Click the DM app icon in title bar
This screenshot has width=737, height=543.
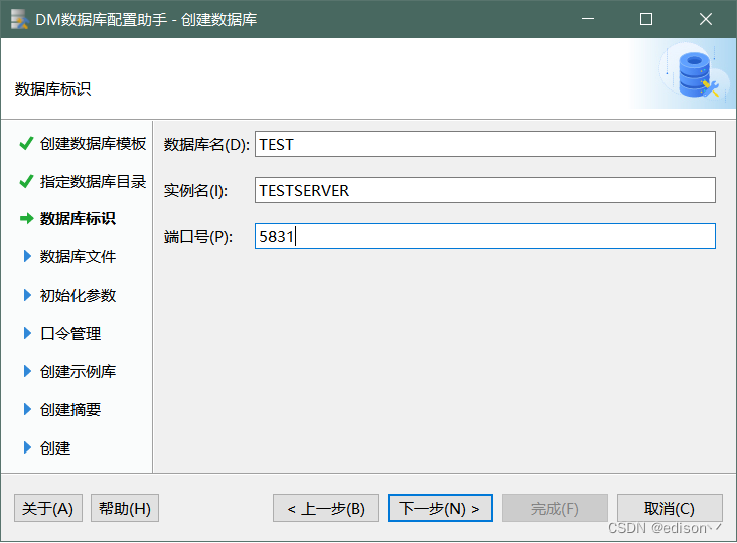pyautogui.click(x=19, y=19)
